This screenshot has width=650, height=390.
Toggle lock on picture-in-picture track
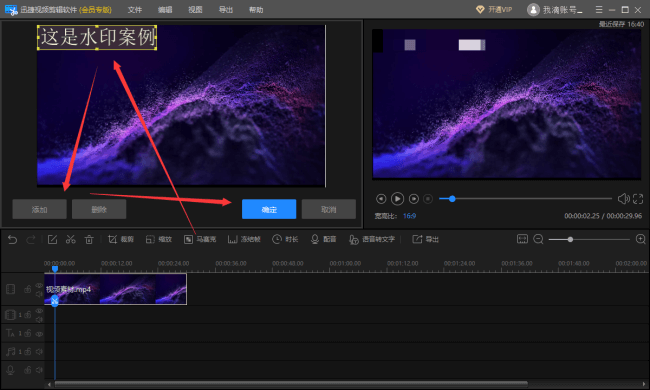click(28, 315)
